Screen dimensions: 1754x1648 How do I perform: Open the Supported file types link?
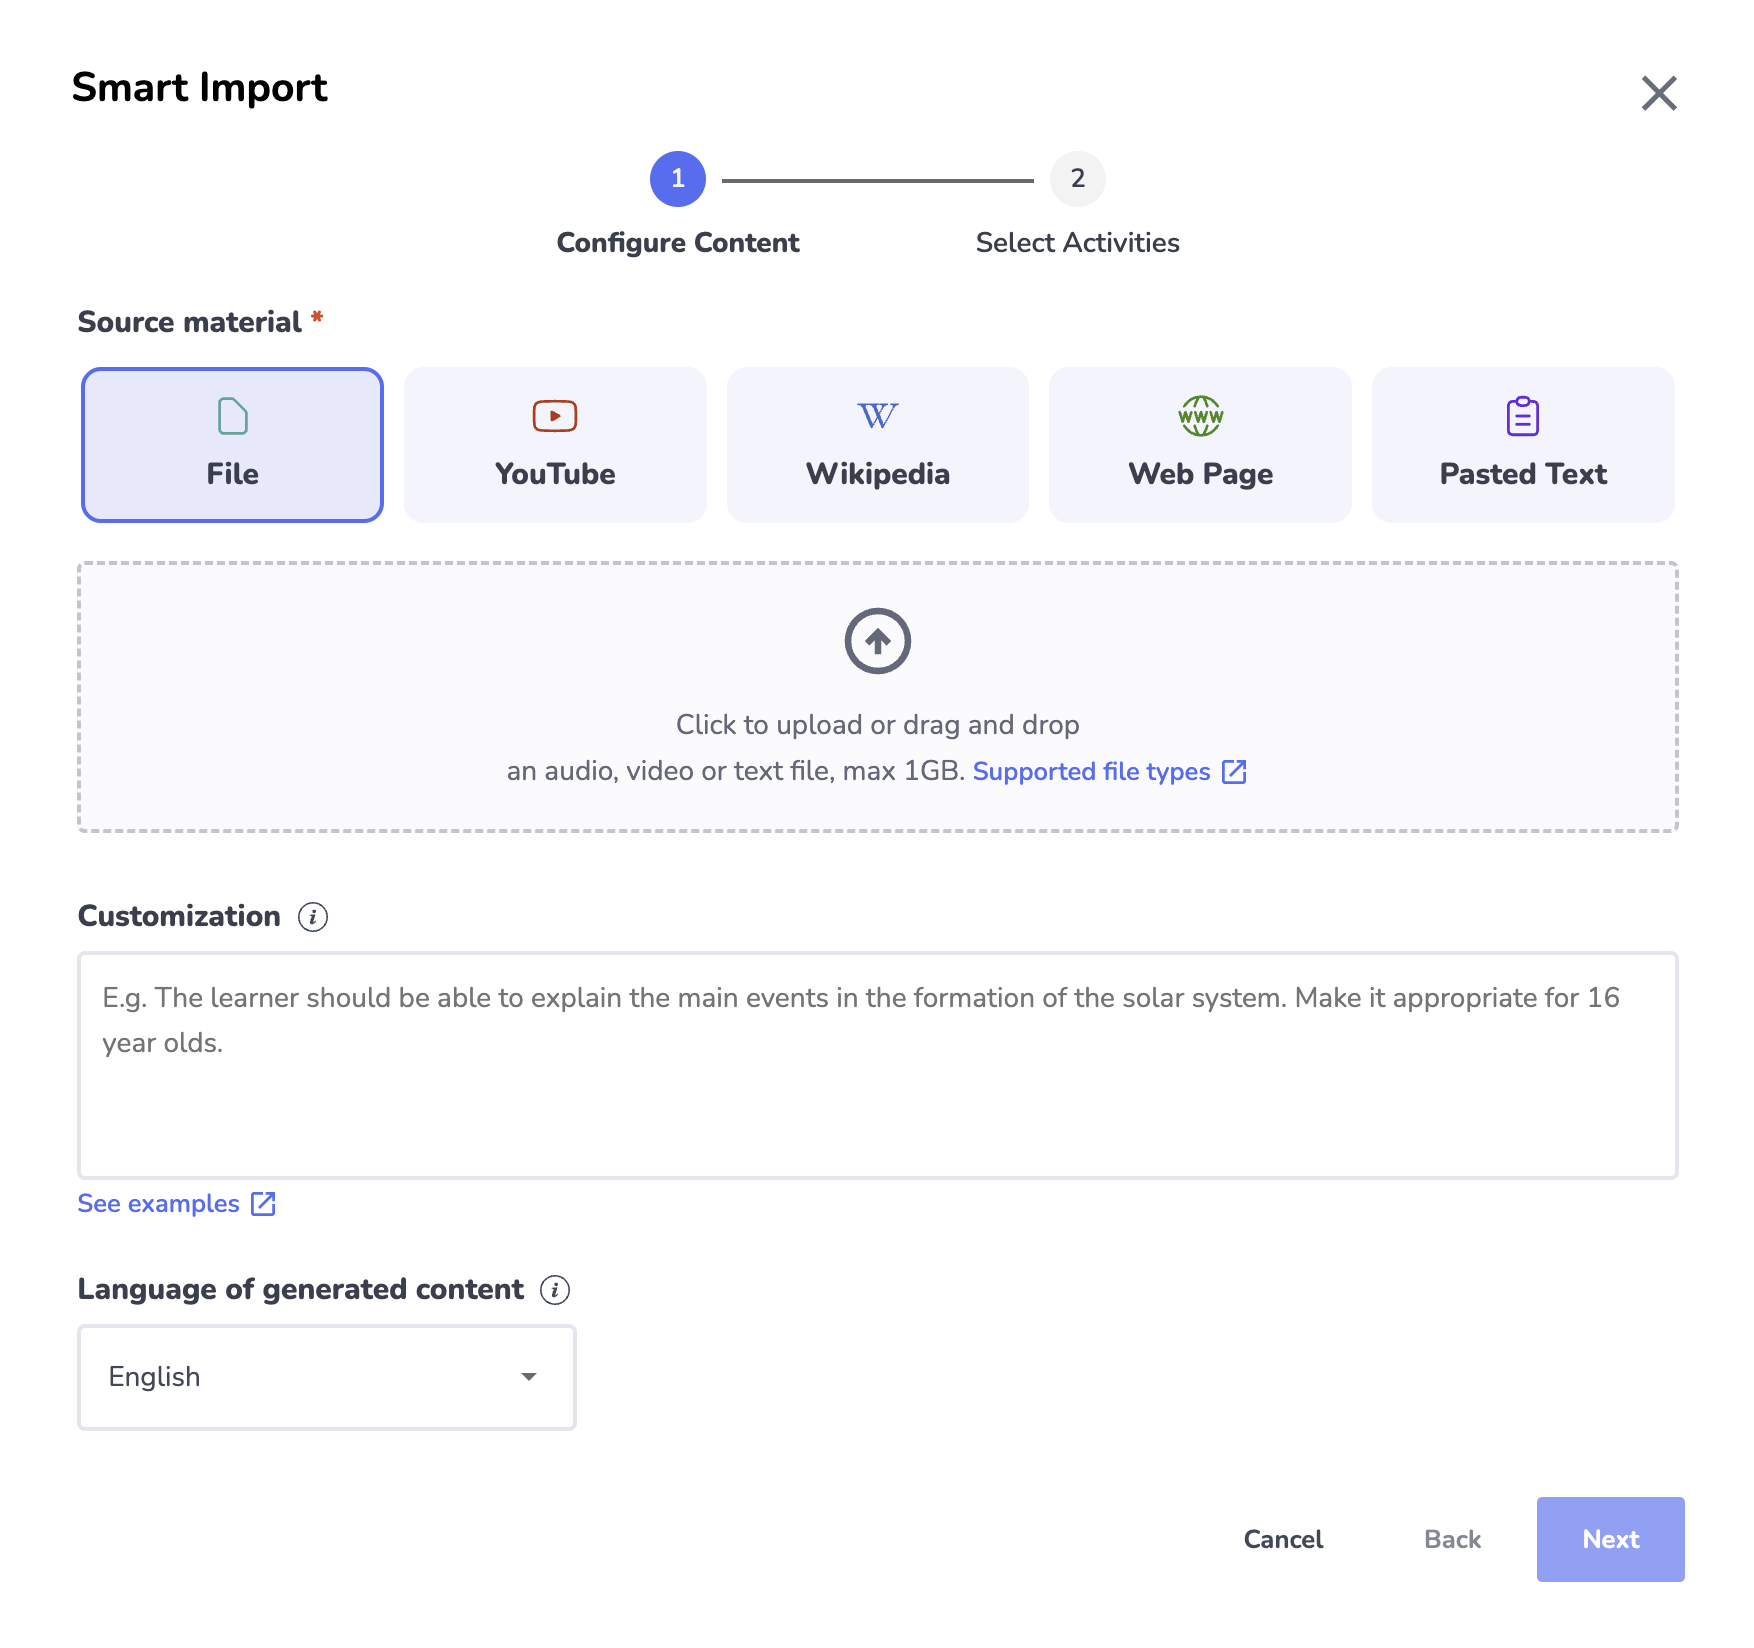point(1091,772)
